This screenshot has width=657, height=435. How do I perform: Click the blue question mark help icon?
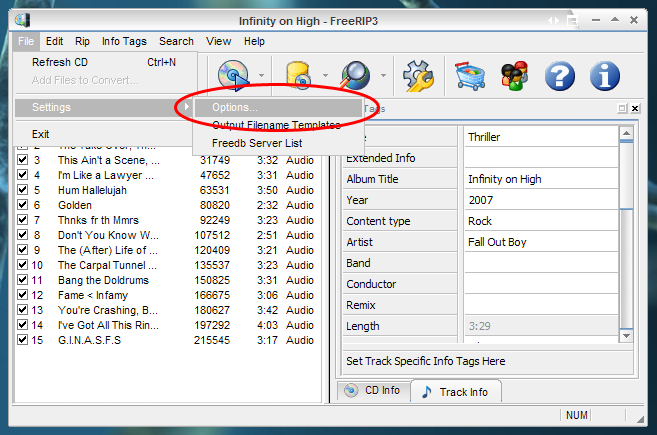(560, 76)
